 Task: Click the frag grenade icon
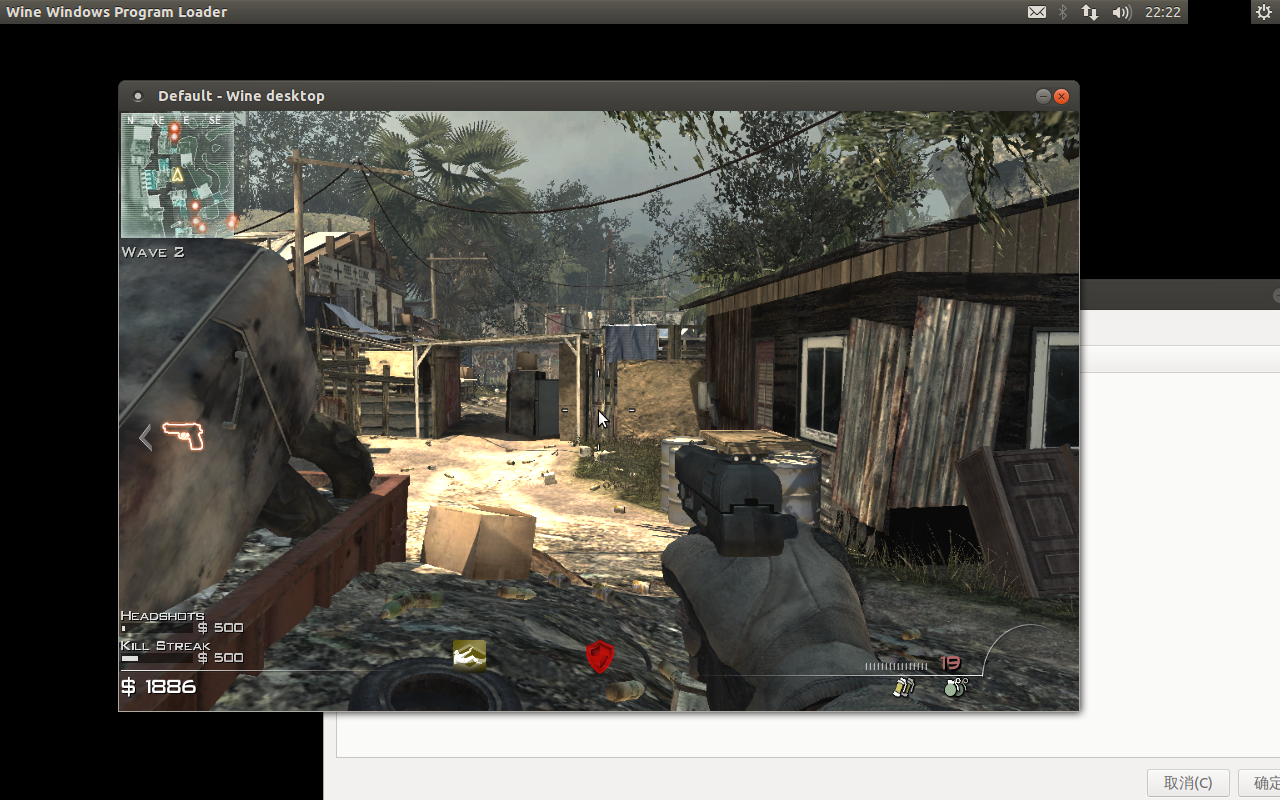[956, 687]
